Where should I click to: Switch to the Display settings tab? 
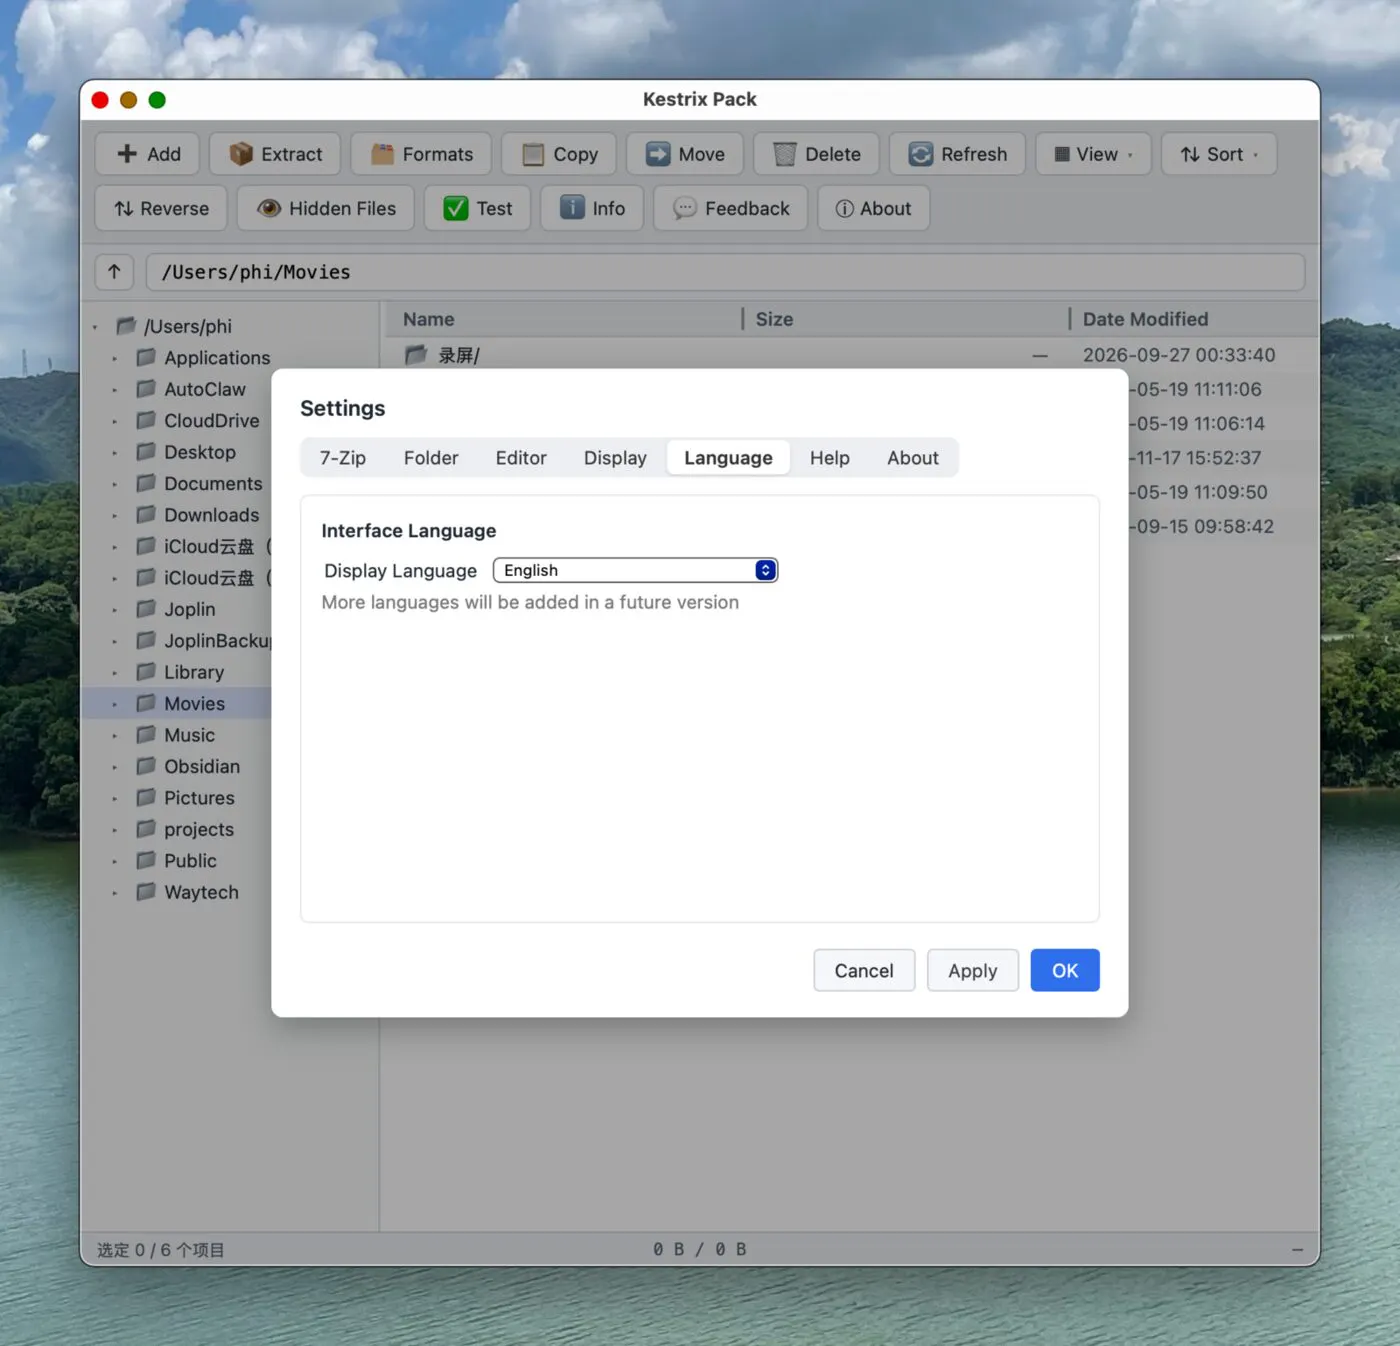615,458
